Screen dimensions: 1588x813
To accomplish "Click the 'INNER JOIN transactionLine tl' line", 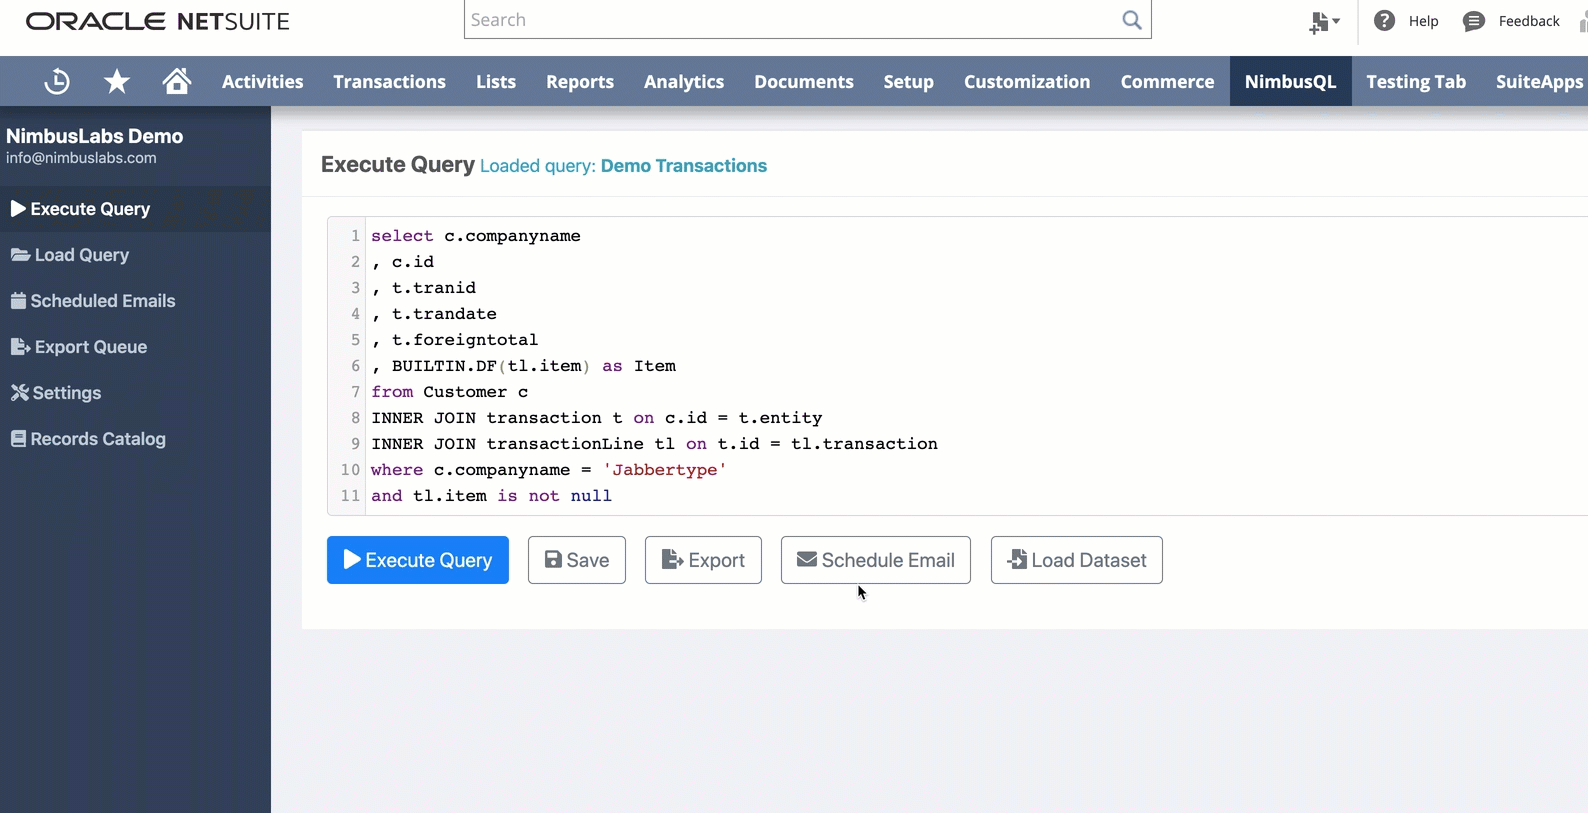I will click(655, 444).
